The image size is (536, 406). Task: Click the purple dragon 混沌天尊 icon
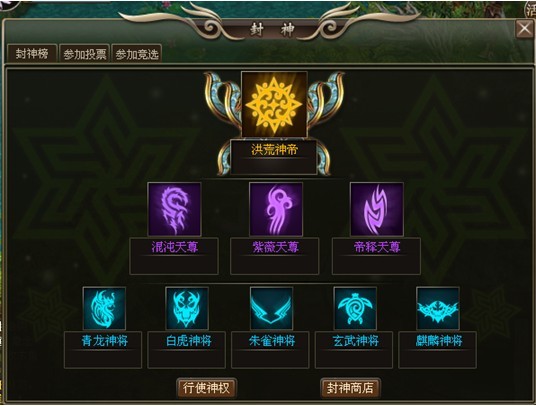coord(174,209)
